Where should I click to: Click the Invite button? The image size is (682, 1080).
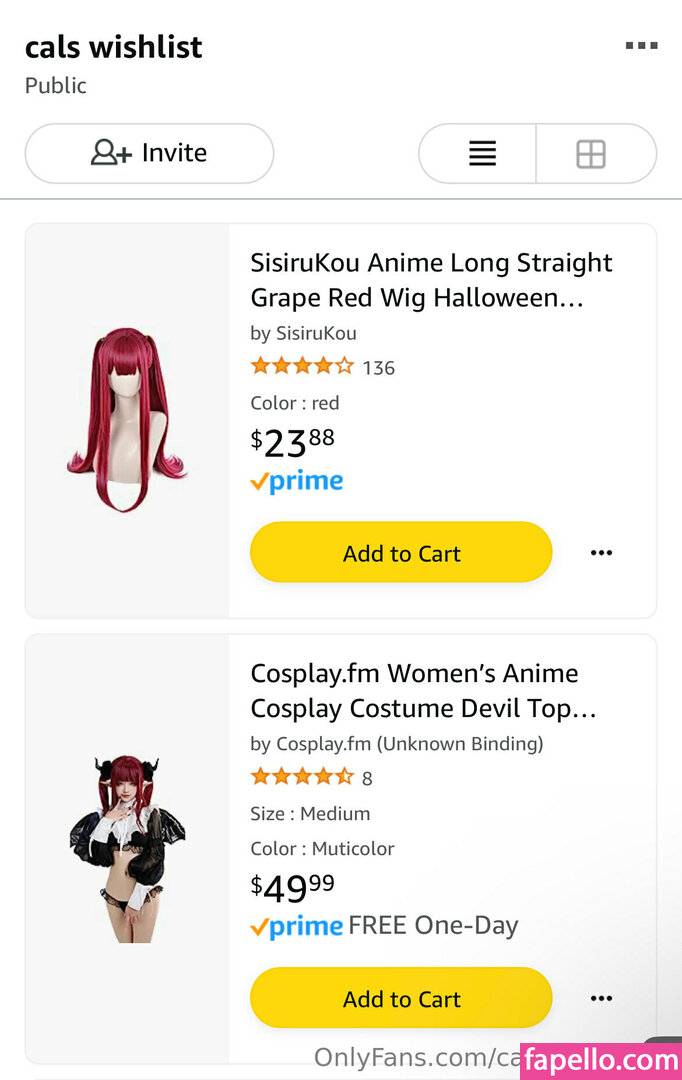tap(149, 153)
